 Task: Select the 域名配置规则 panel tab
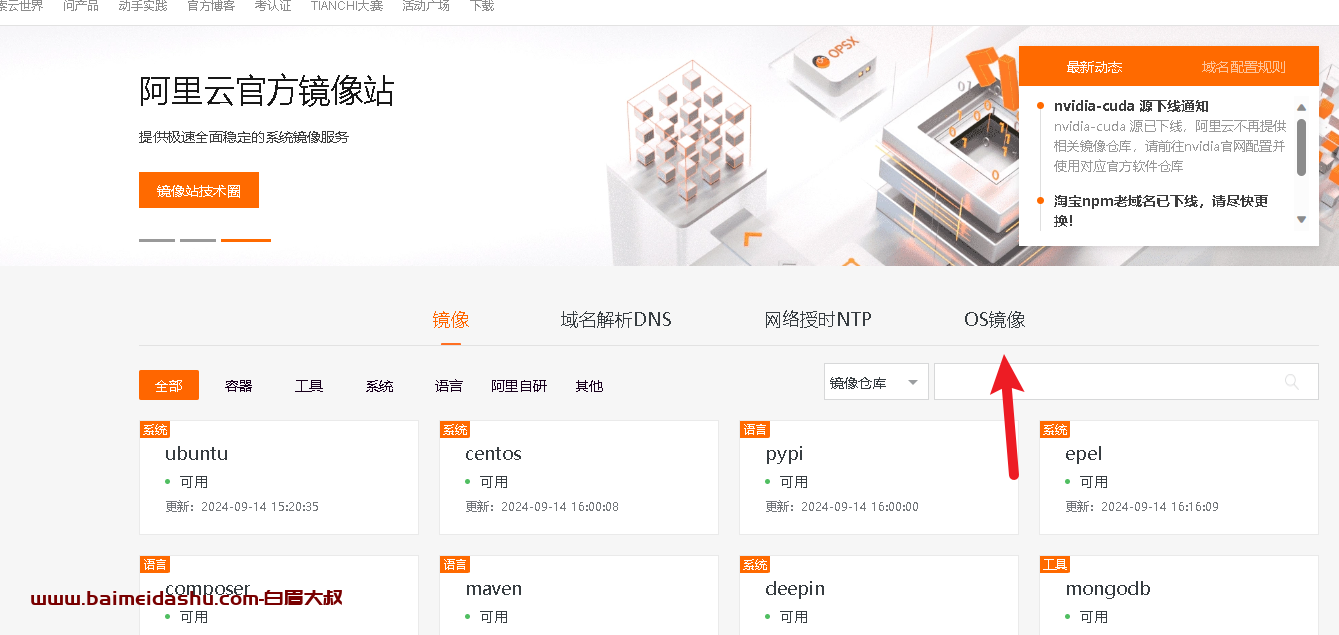coord(1244,67)
